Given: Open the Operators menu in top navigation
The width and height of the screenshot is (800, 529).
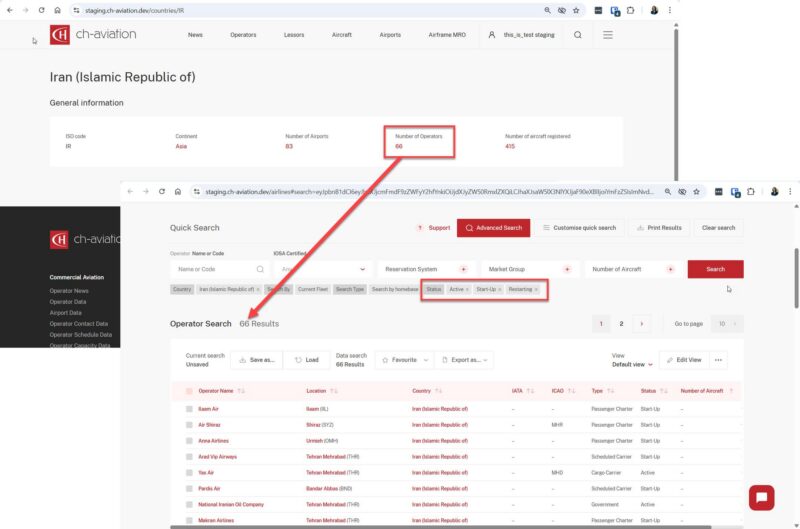Looking at the screenshot, I should point(243,35).
